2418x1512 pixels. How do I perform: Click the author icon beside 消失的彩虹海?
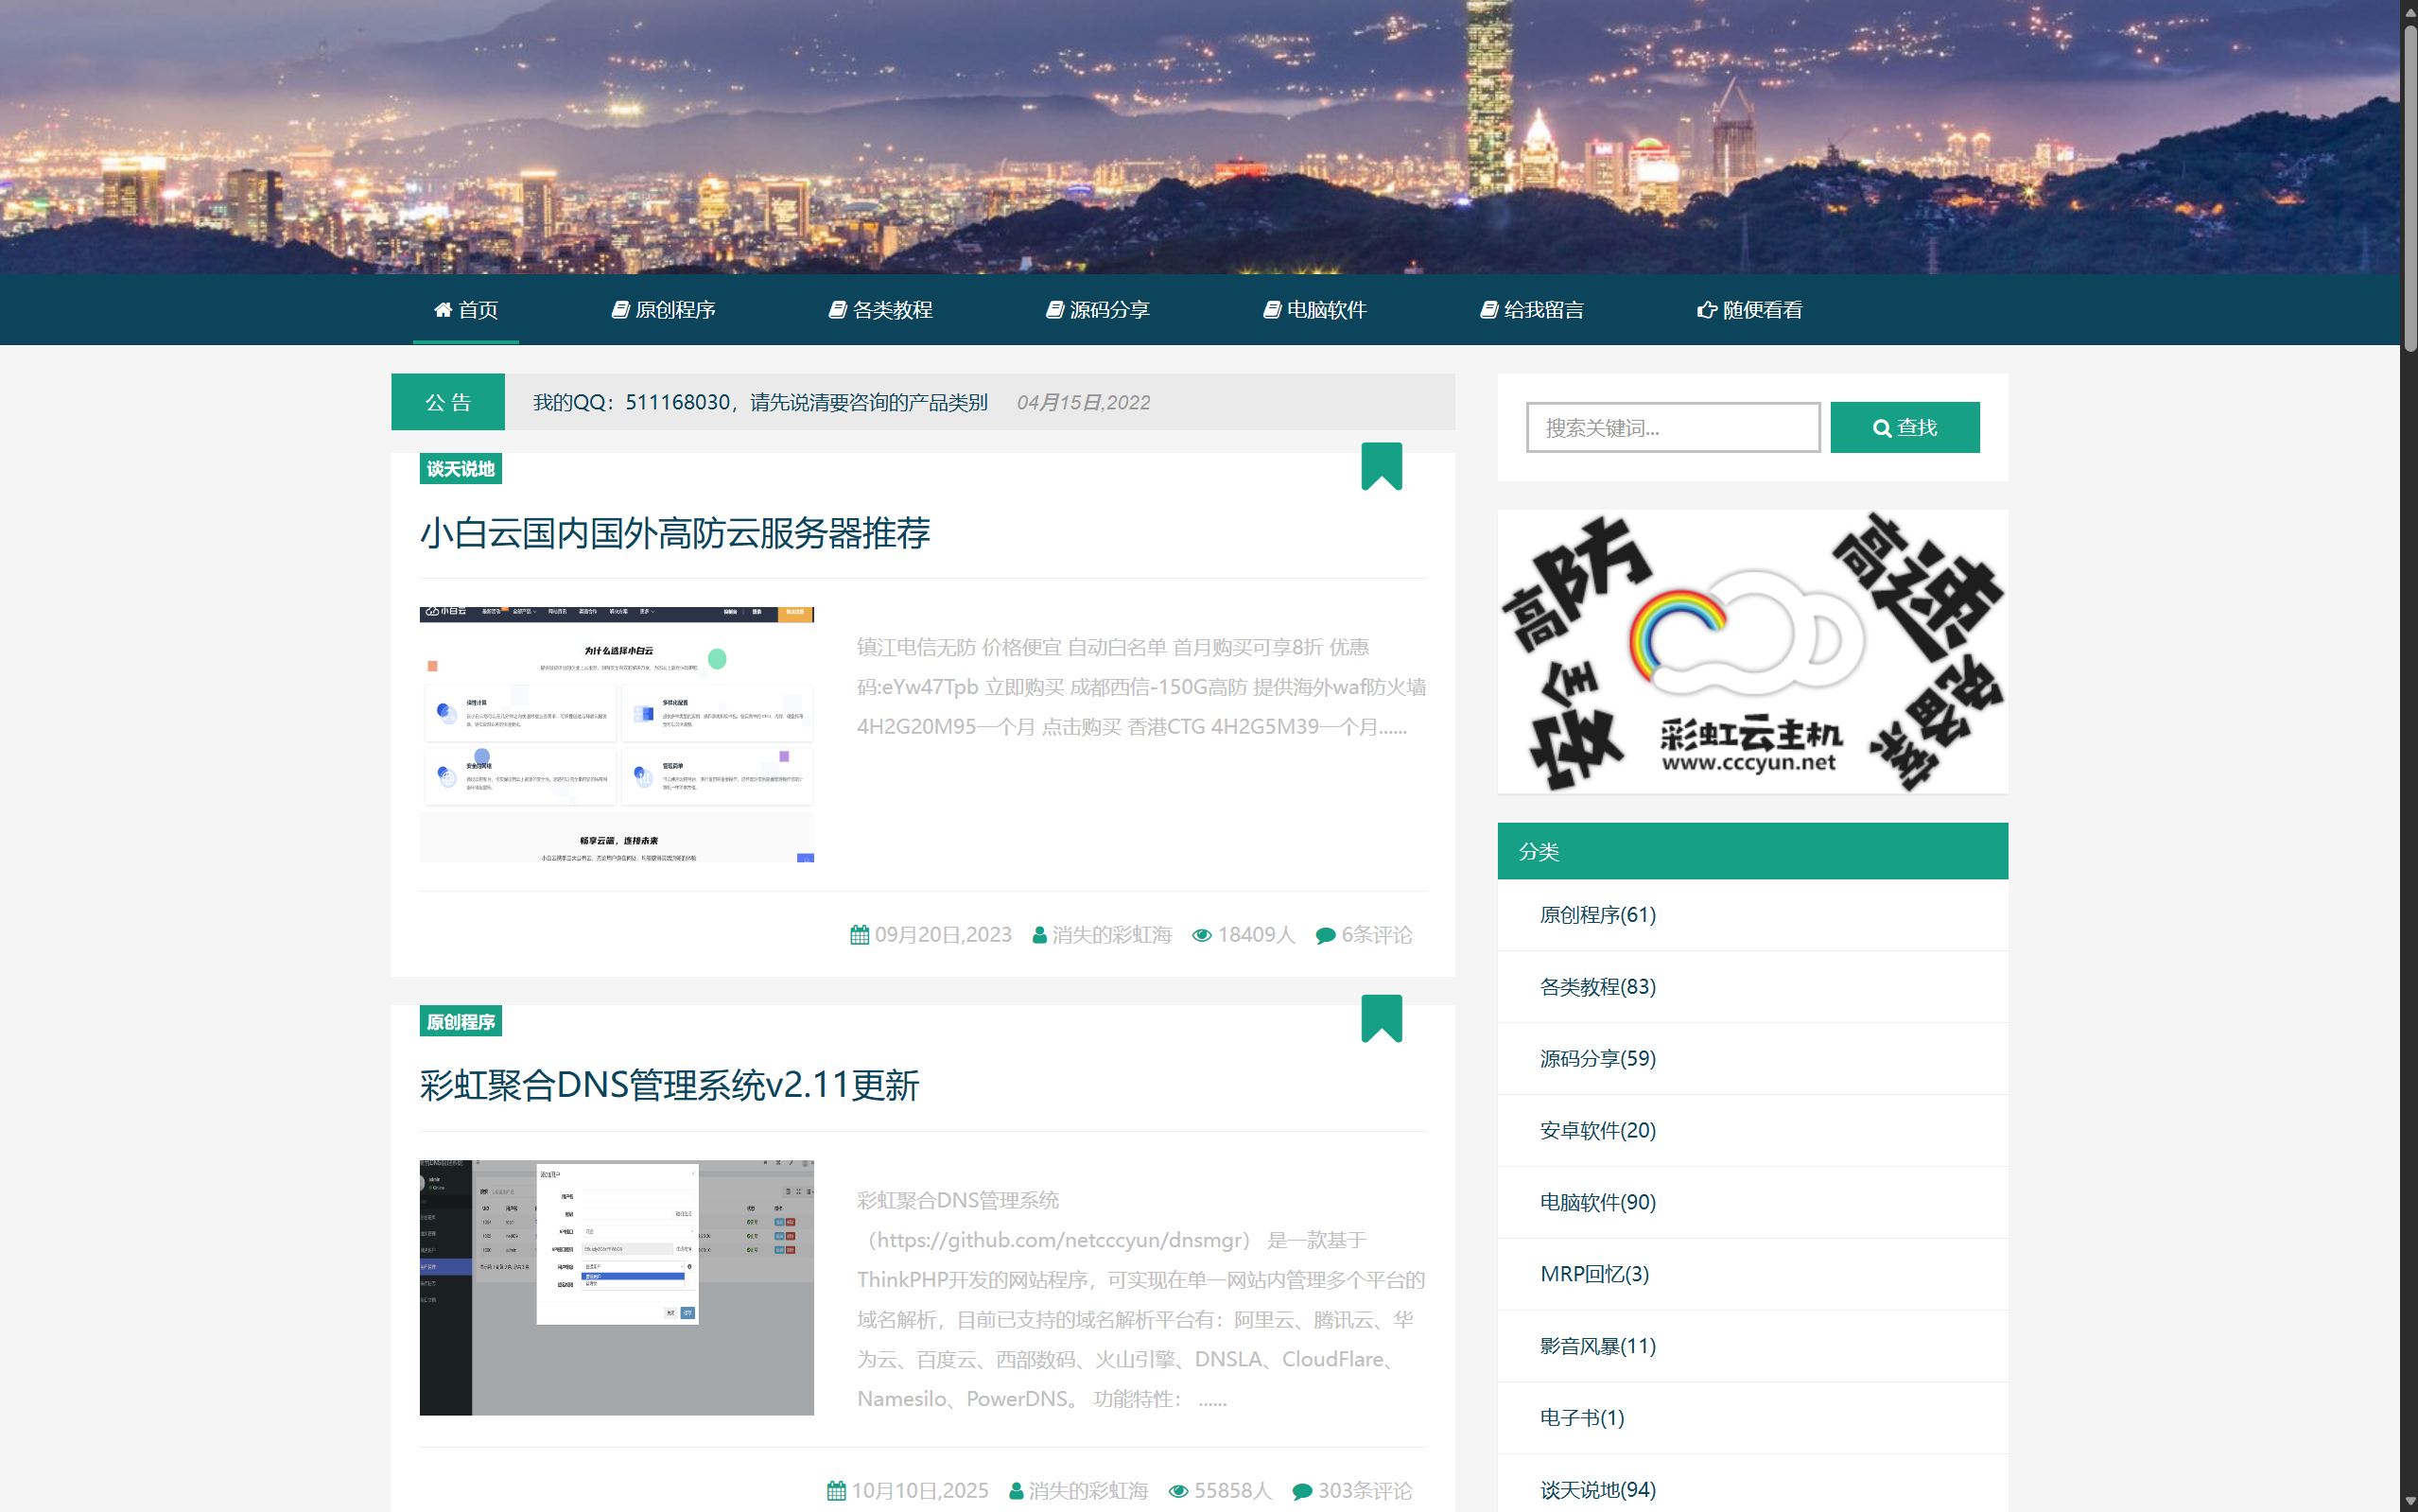pyautogui.click(x=1039, y=935)
